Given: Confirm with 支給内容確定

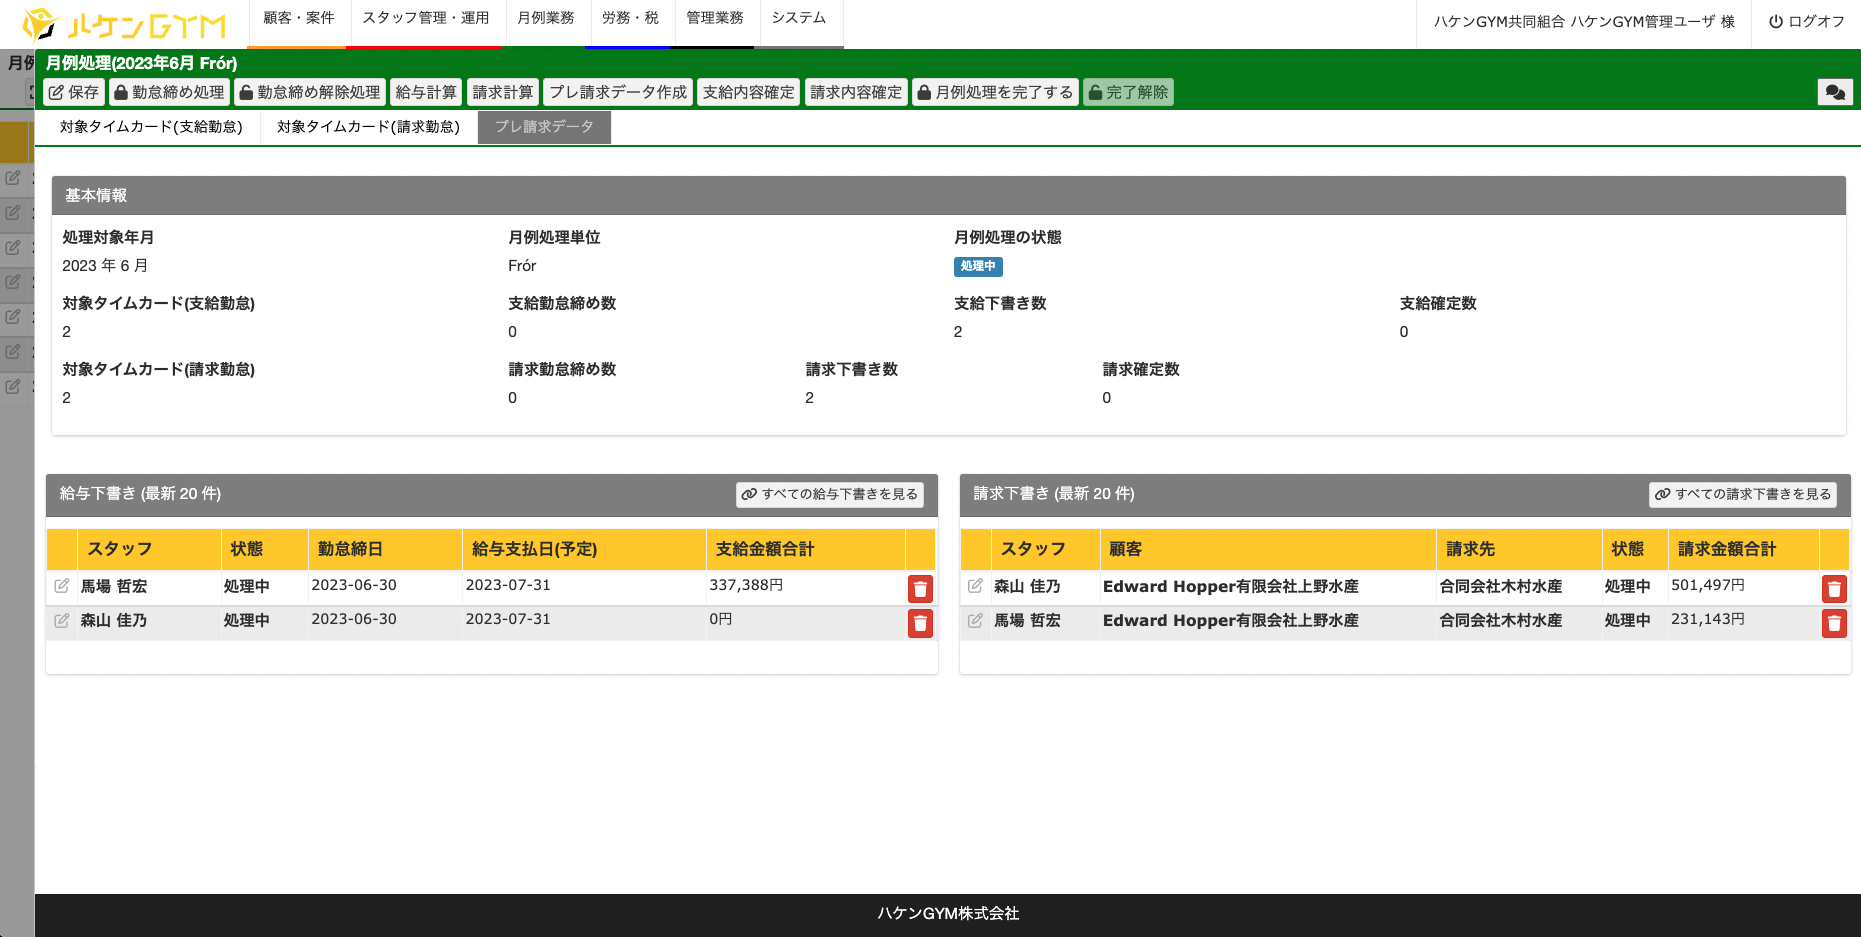Looking at the screenshot, I should [748, 92].
